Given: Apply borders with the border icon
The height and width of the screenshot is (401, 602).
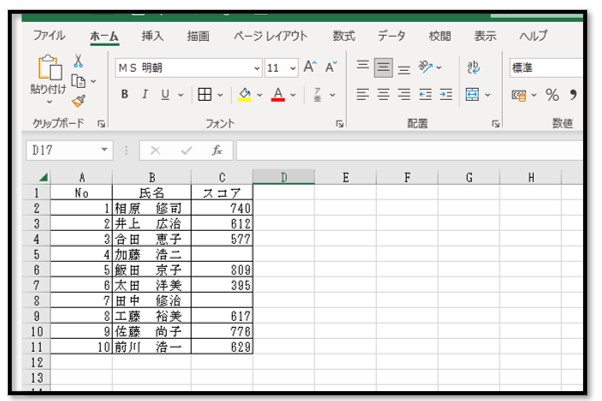Looking at the screenshot, I should 205,94.
